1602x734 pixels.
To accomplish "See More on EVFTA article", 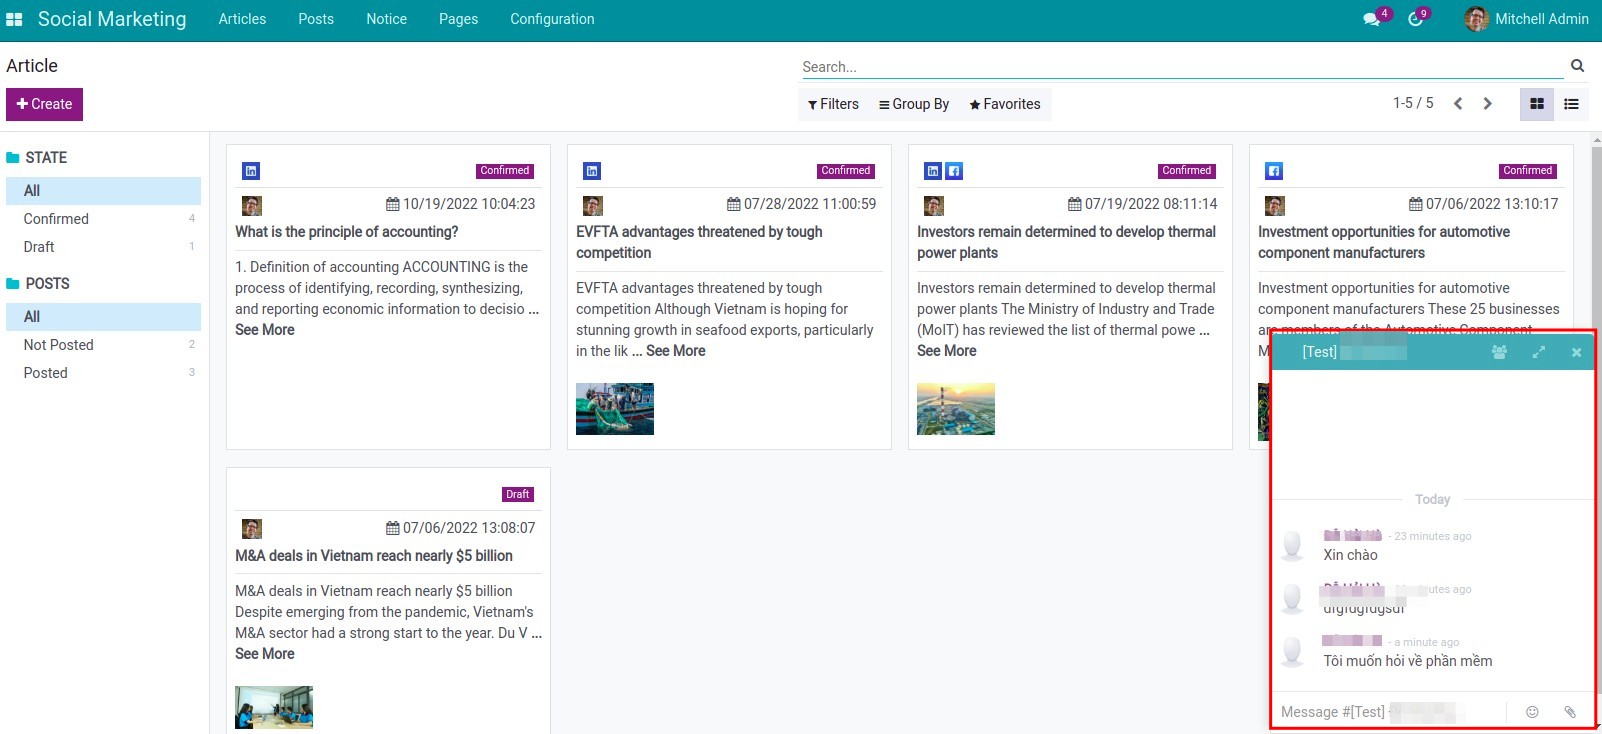I will click(x=676, y=351).
